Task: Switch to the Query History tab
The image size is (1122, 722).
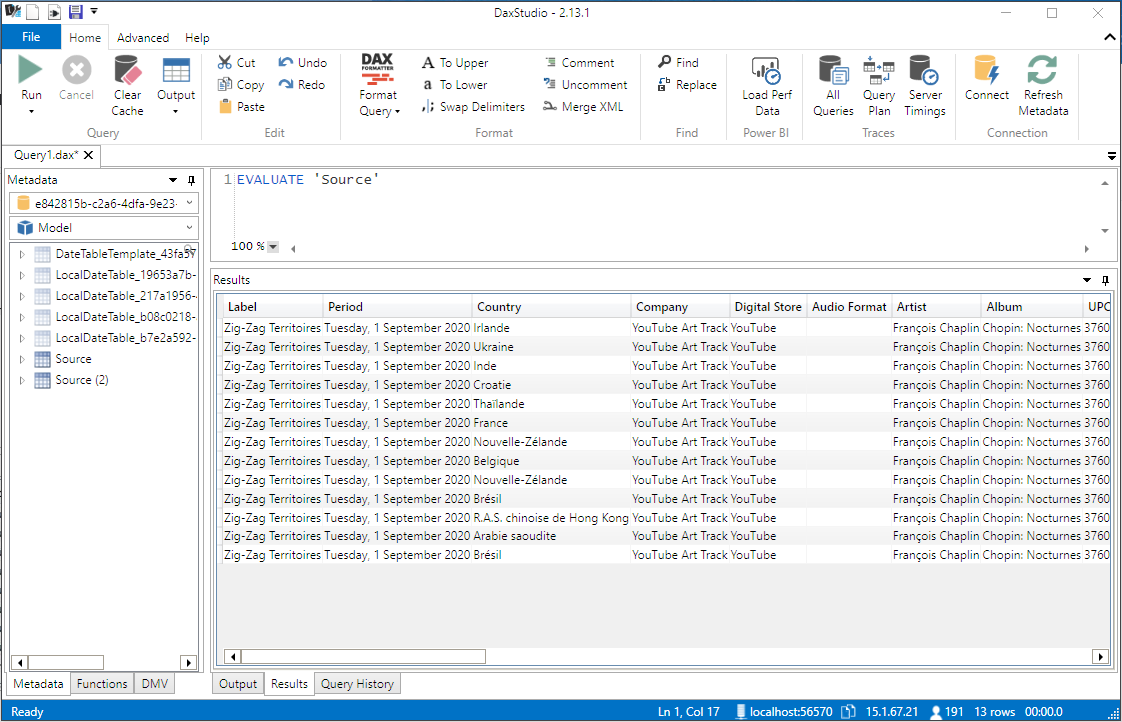Action: [x=357, y=683]
